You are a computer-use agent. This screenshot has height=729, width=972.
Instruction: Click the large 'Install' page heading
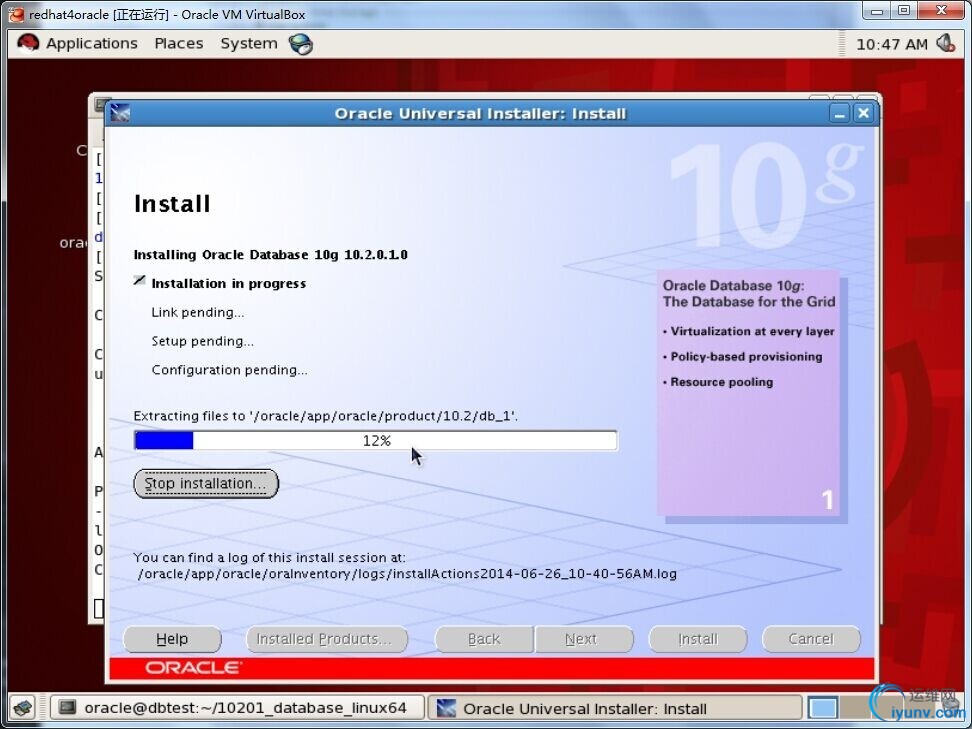coord(172,204)
